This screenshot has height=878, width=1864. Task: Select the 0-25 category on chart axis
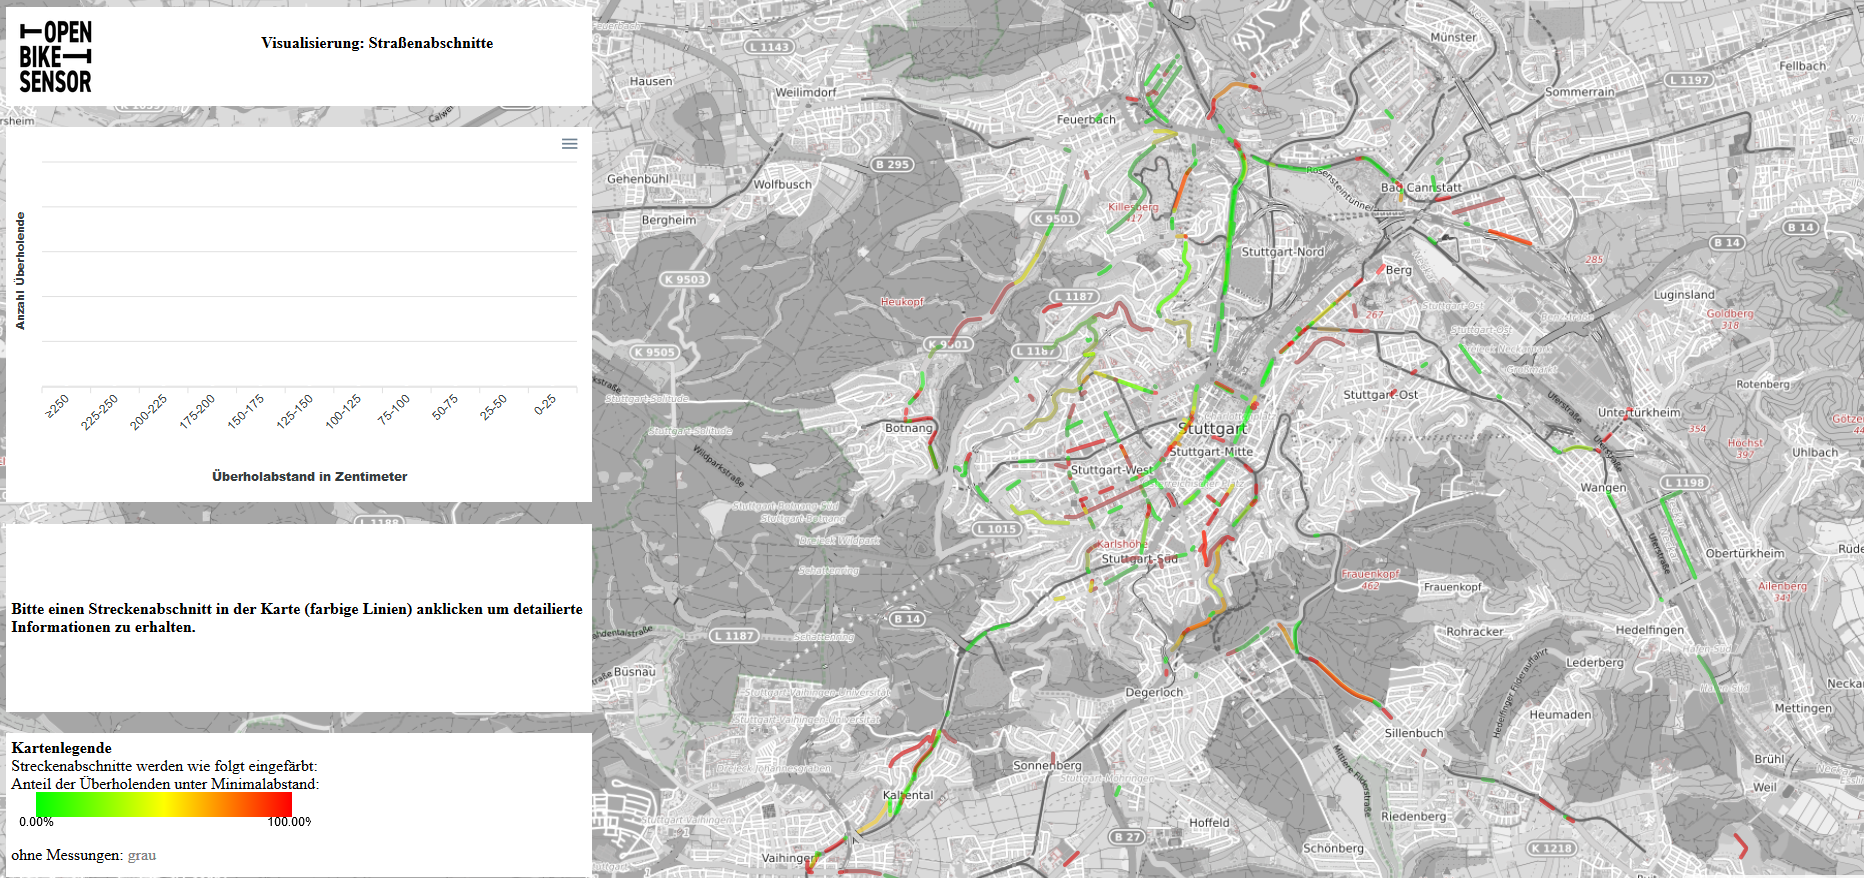point(545,404)
